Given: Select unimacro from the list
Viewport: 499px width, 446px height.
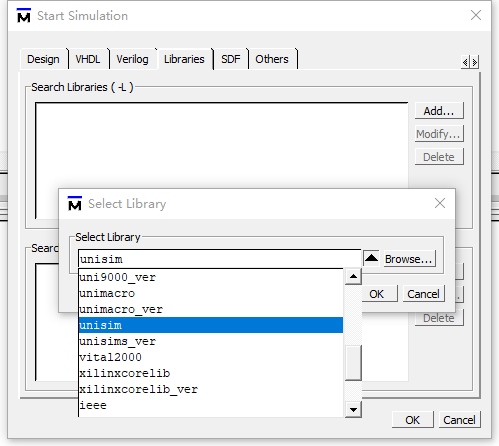Looking at the screenshot, I should coord(211,293).
